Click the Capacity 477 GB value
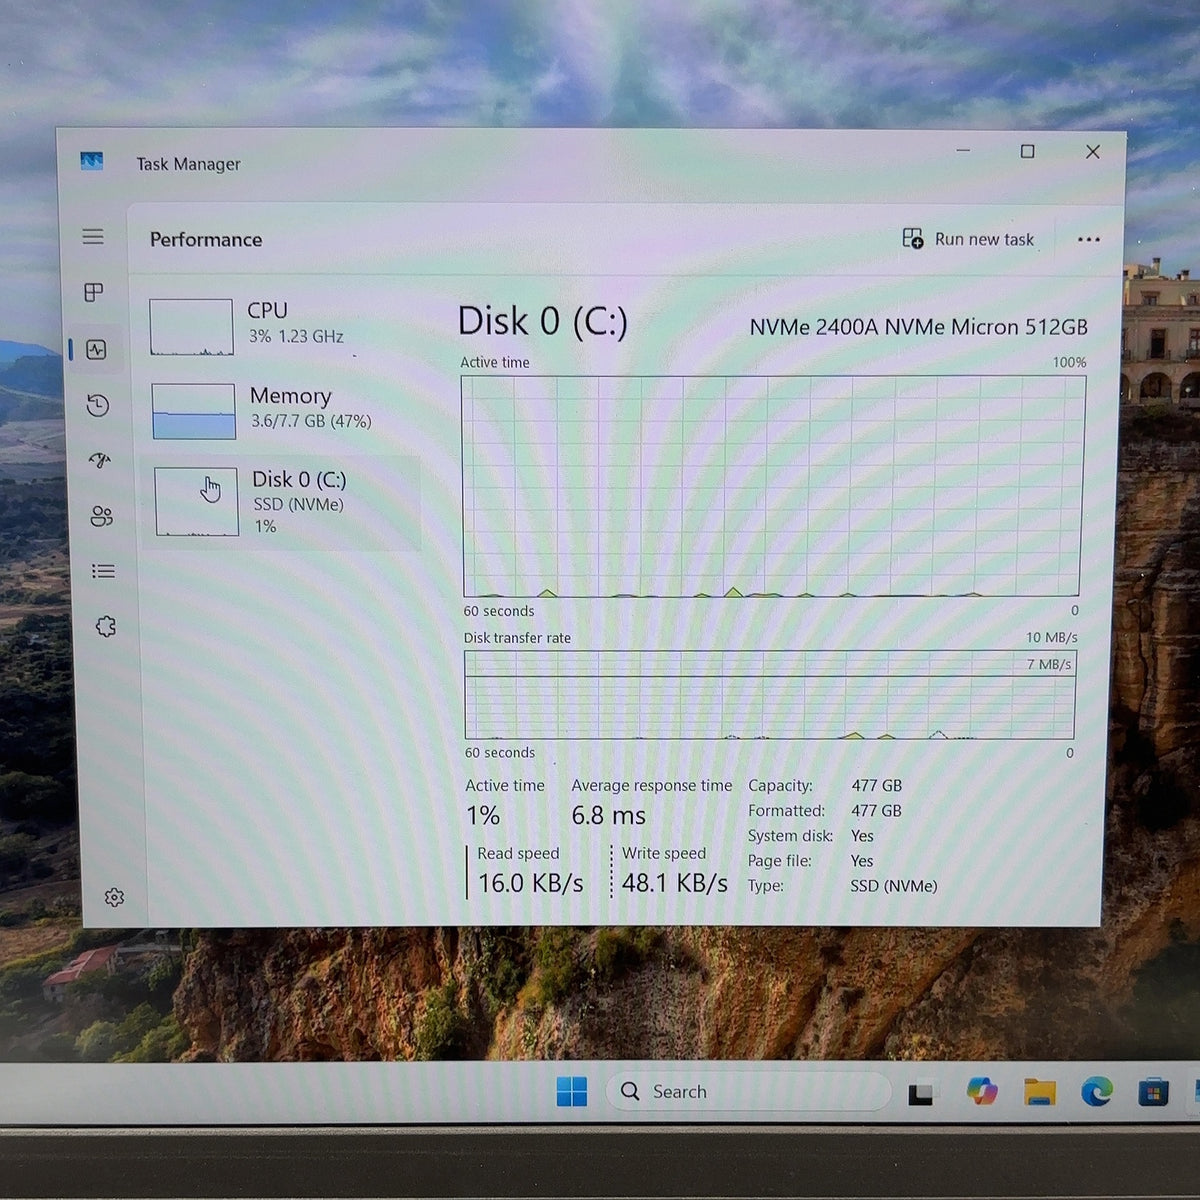Screen dimensions: 1200x1200 (877, 786)
